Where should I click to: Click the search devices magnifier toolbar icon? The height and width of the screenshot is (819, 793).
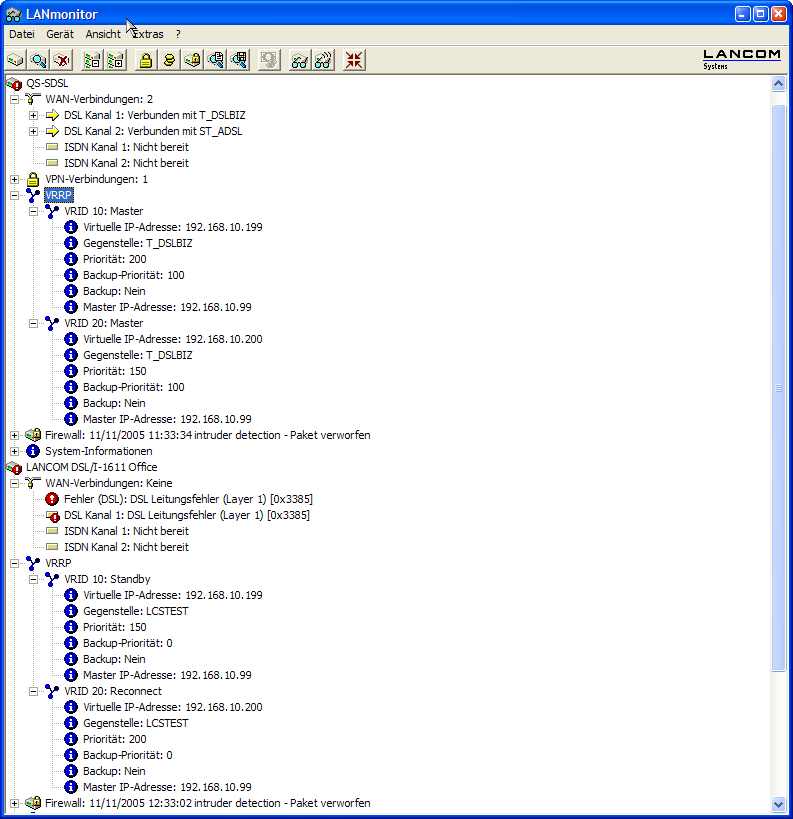39,61
